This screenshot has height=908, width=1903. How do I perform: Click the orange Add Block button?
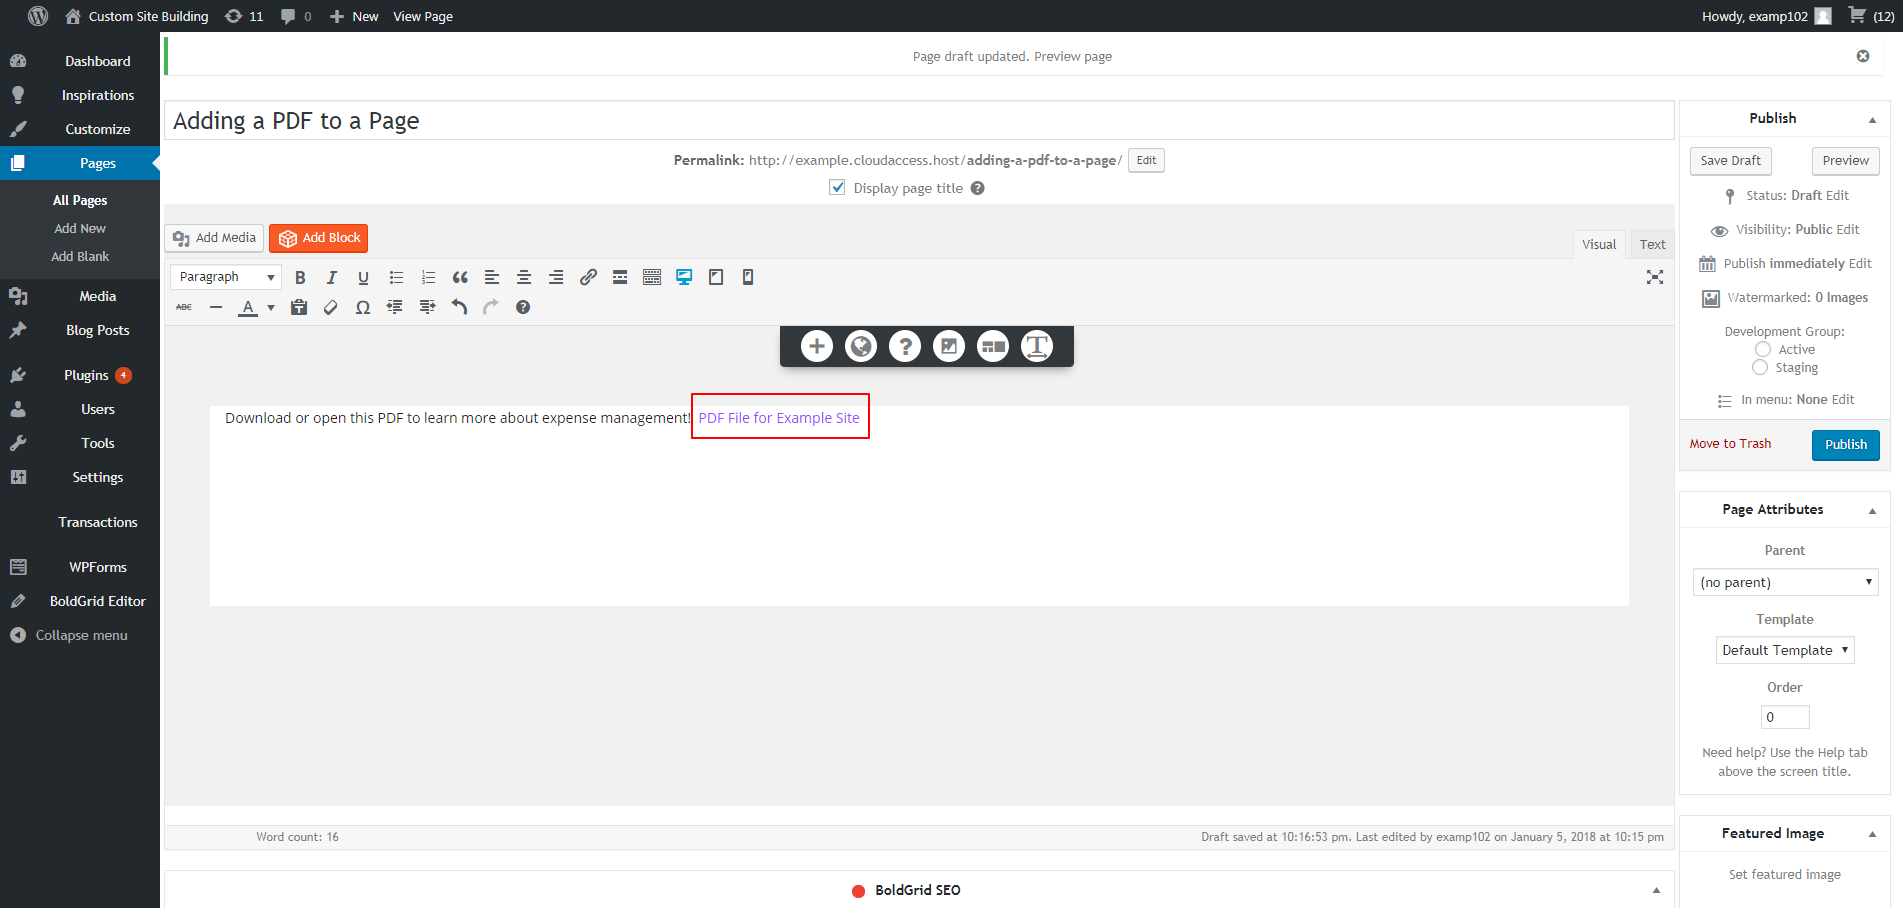318,238
